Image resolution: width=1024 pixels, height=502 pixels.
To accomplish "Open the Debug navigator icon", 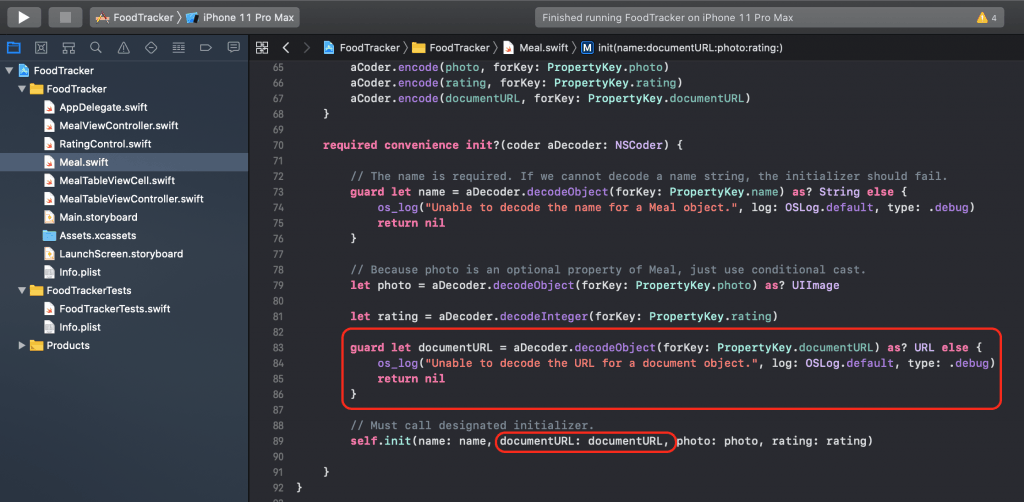I will pos(178,48).
